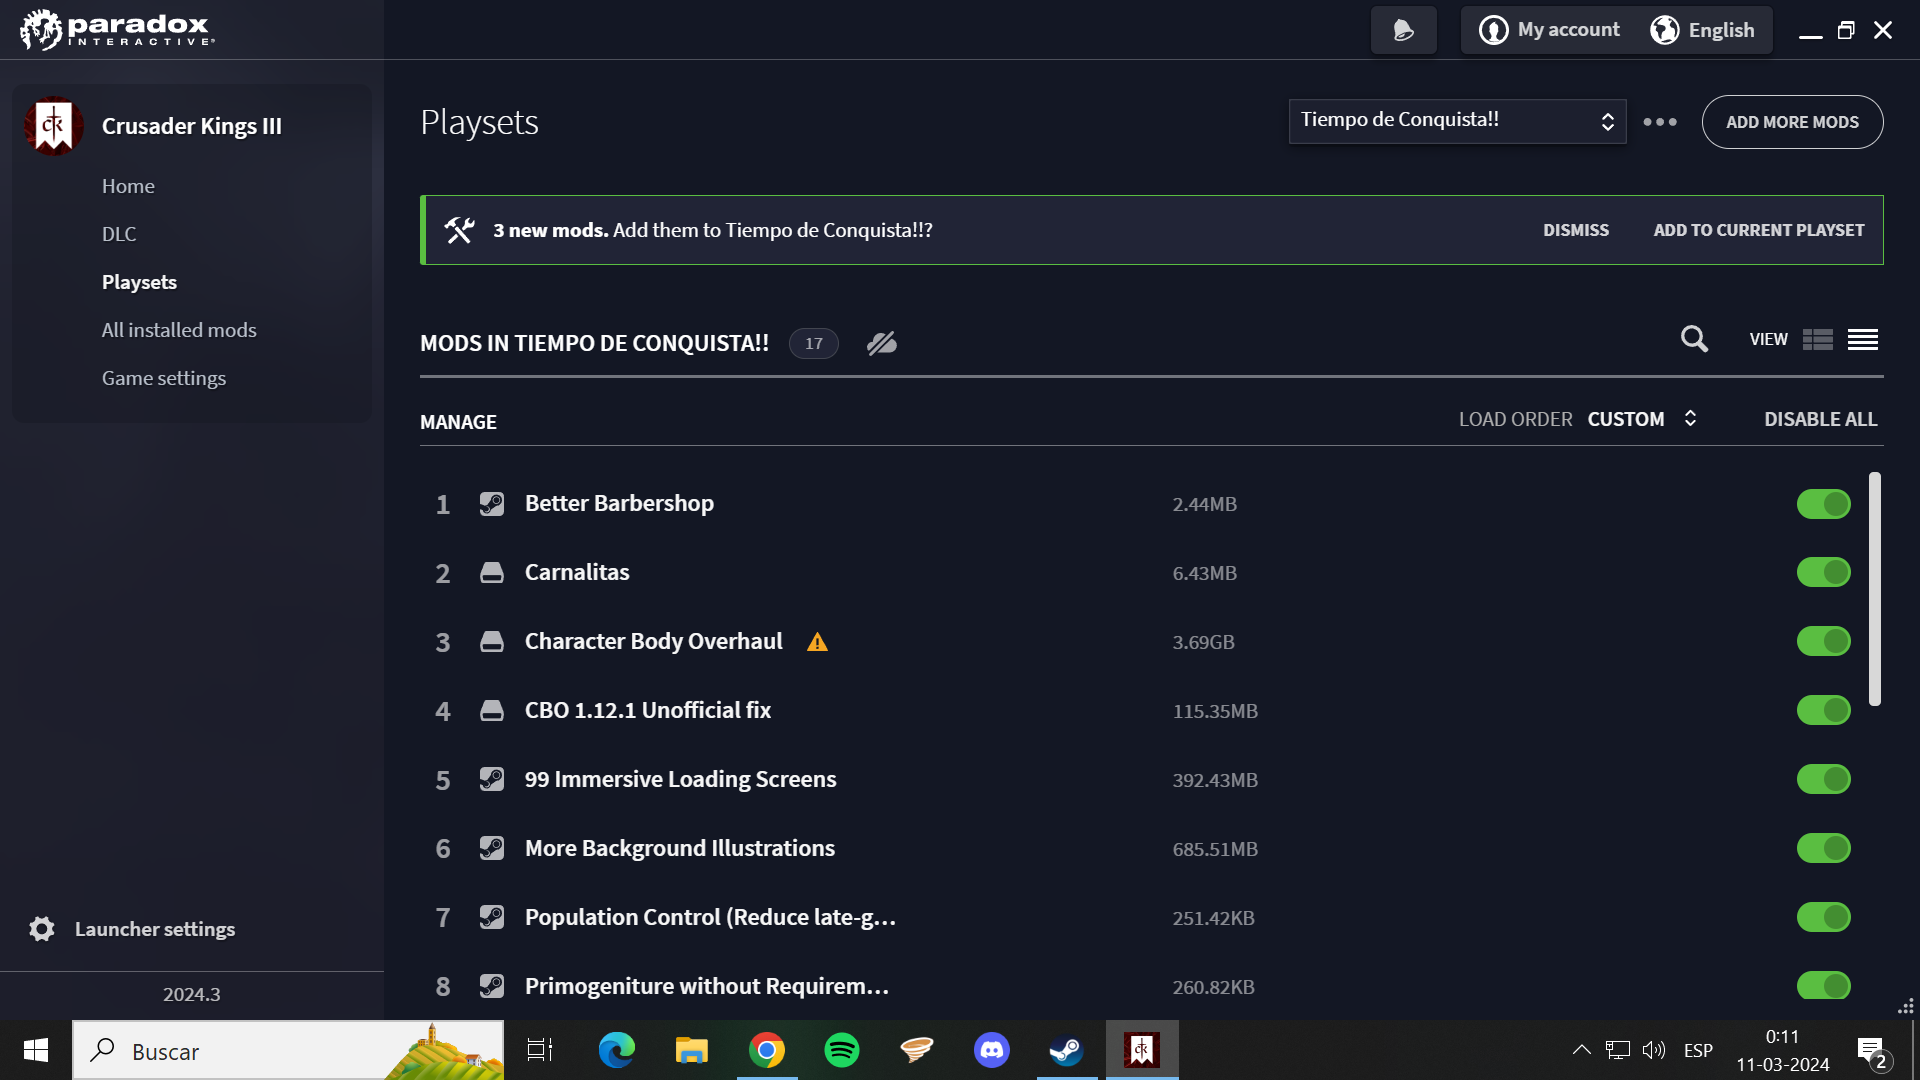Click the Steam icon for More Background Illustrations
This screenshot has width=1920, height=1080.
pyautogui.click(x=491, y=848)
